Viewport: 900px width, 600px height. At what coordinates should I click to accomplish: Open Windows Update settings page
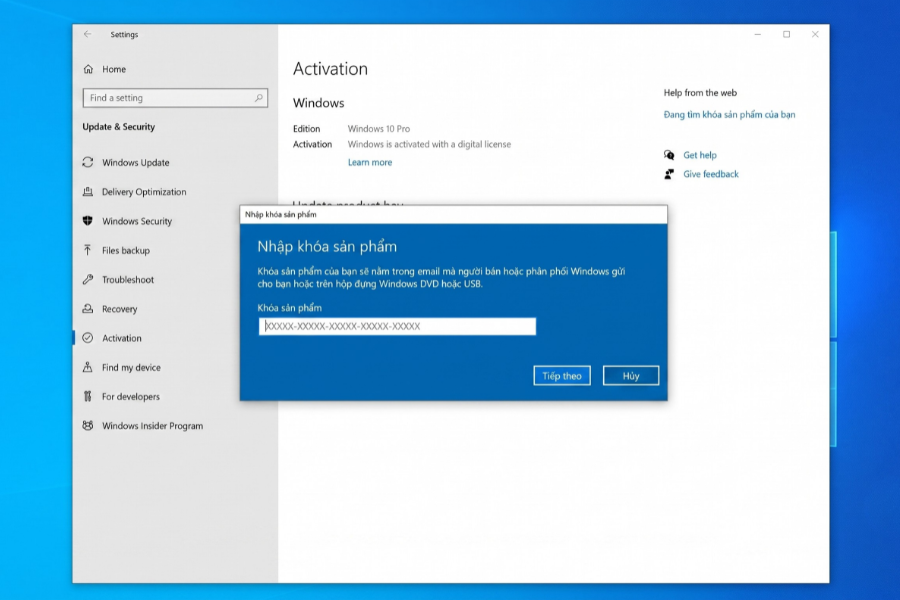[135, 162]
